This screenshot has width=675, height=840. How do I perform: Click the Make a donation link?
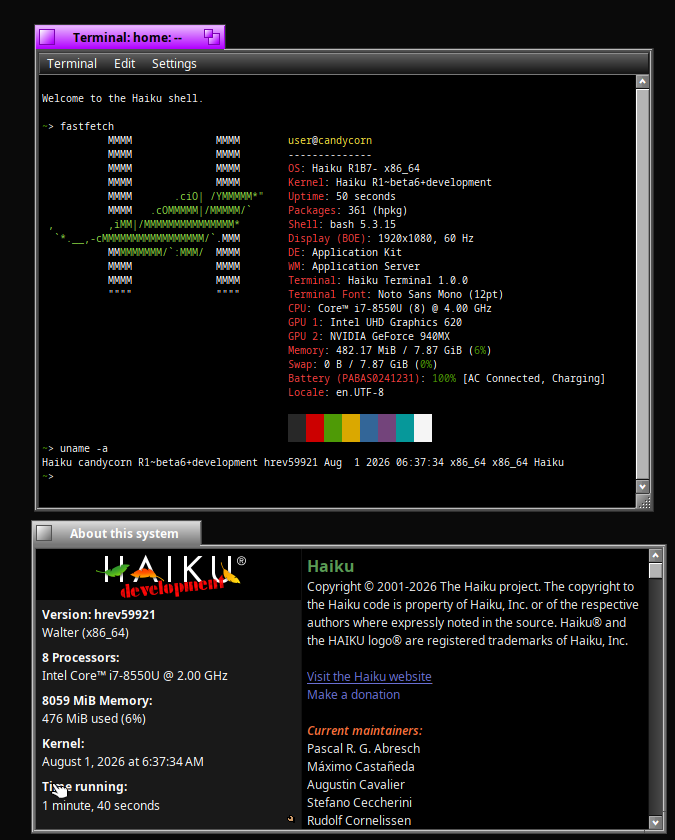[354, 695]
